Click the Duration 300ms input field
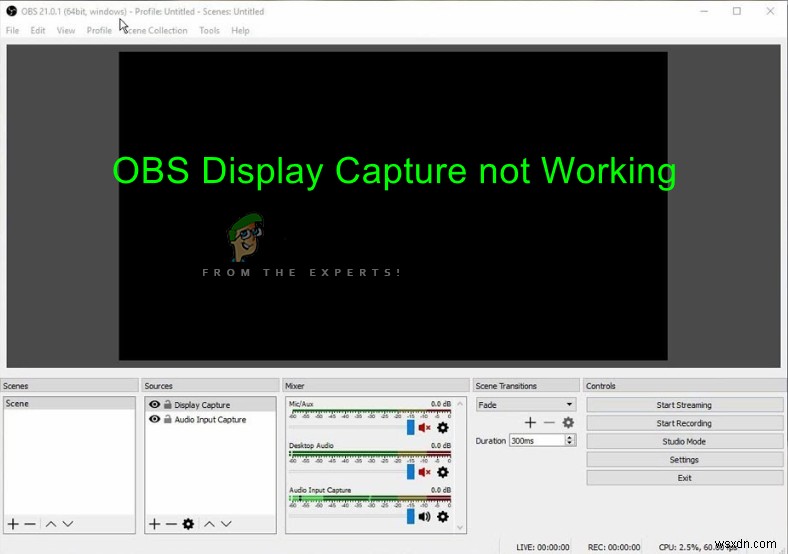788x554 pixels. tap(537, 440)
